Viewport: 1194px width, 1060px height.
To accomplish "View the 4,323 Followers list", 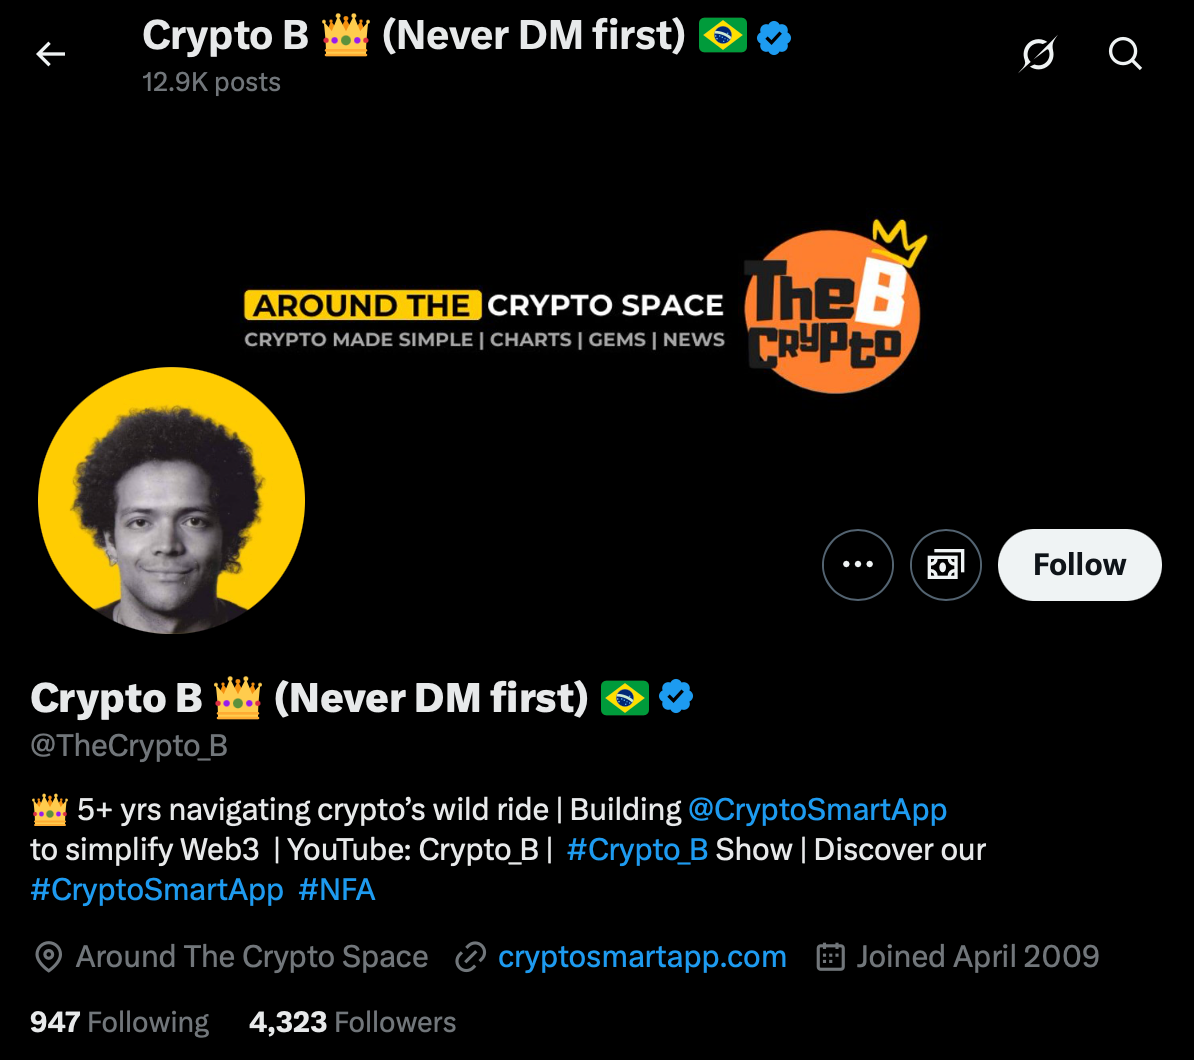I will coord(351,1021).
